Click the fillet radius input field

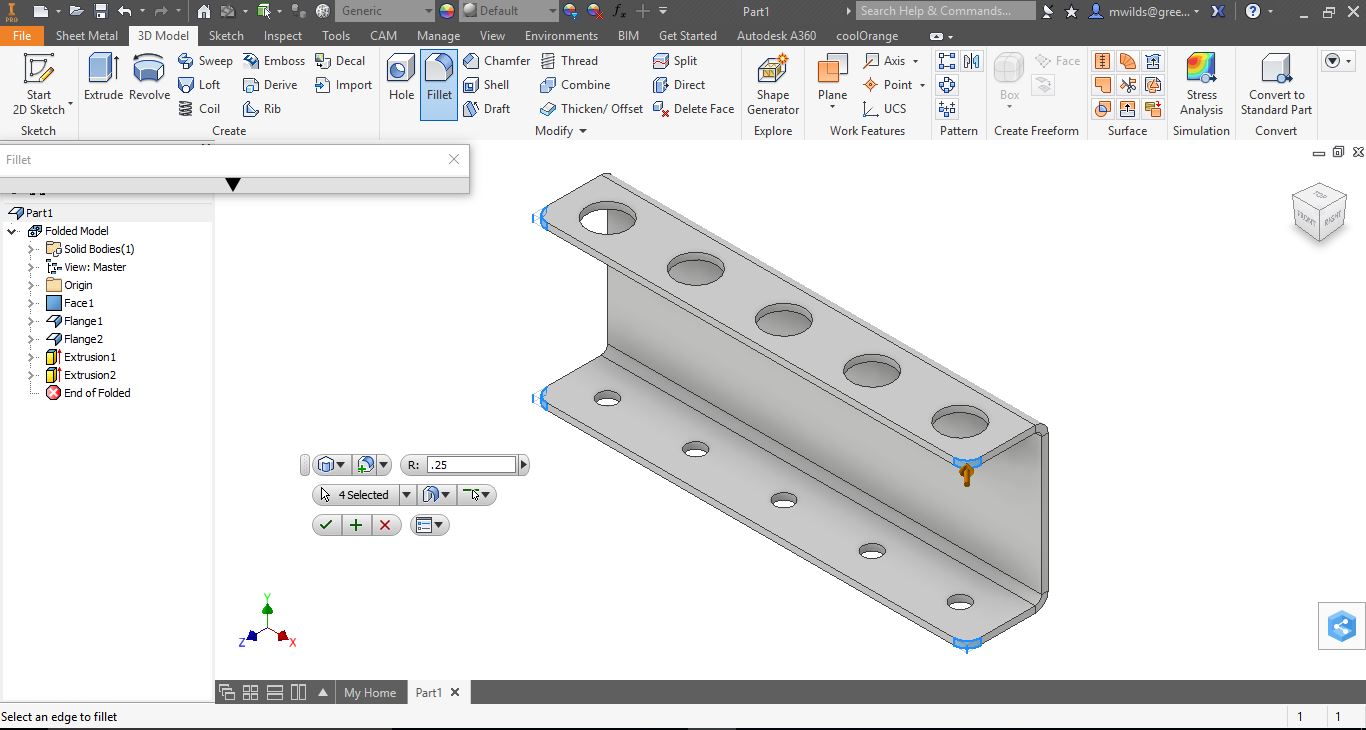pyautogui.click(x=471, y=465)
